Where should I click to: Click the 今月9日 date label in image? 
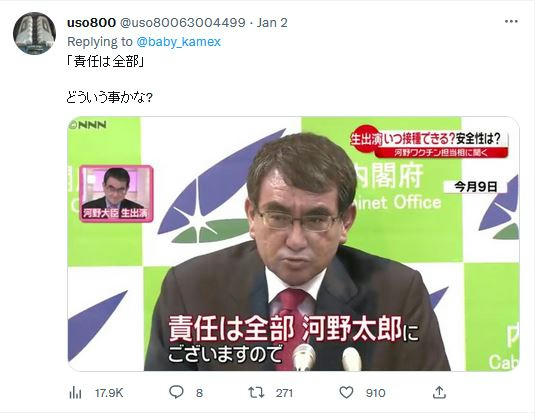(475, 187)
